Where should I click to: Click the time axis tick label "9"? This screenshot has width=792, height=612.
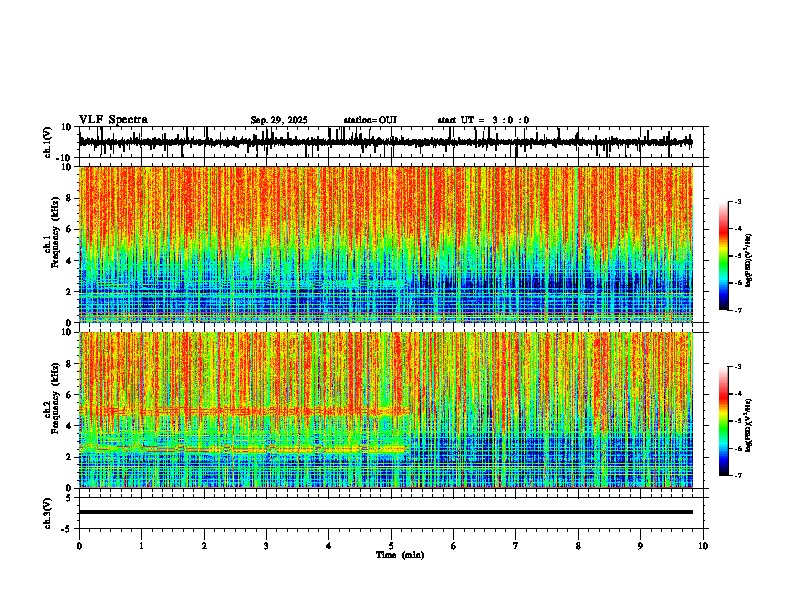[640, 546]
